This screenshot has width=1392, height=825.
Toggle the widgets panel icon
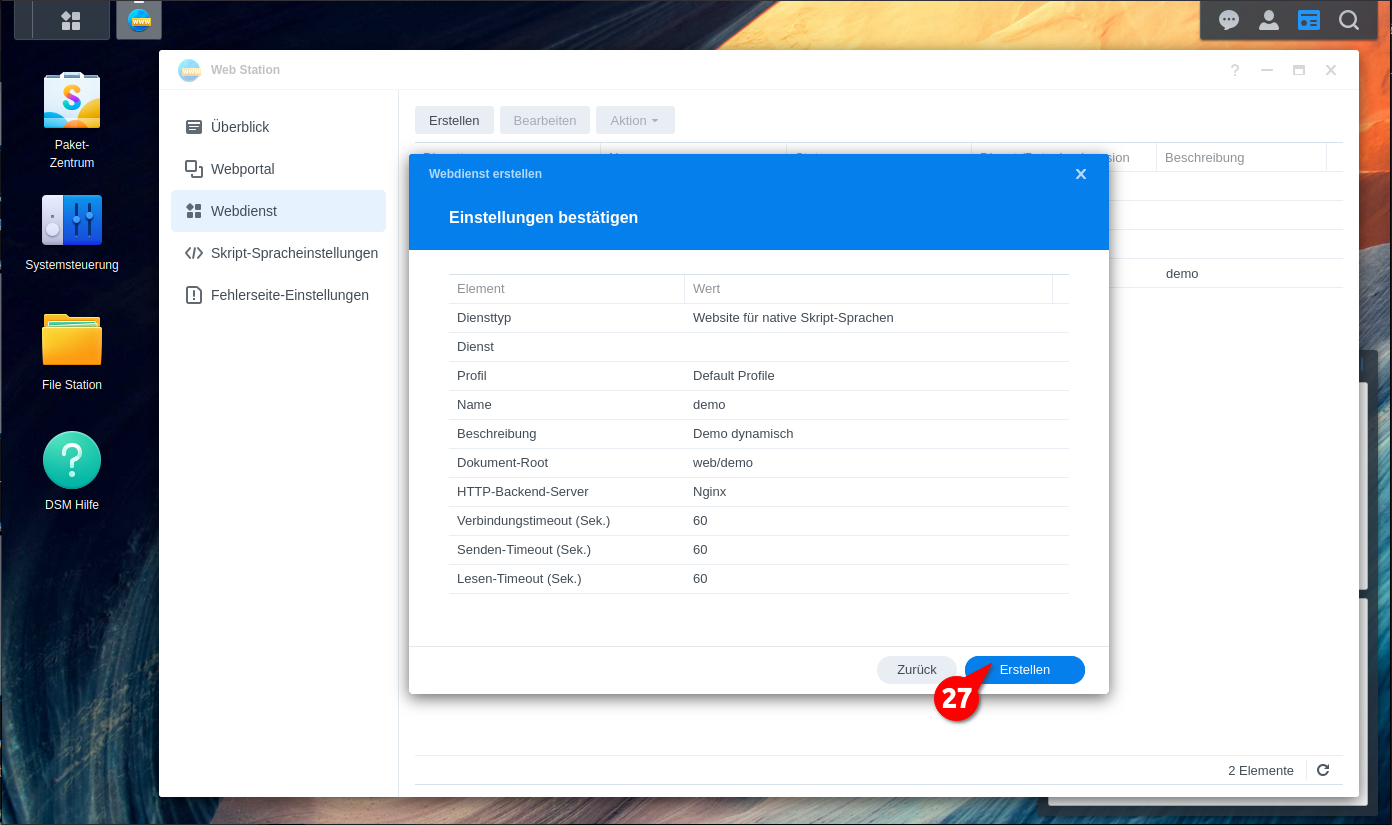click(x=1309, y=20)
